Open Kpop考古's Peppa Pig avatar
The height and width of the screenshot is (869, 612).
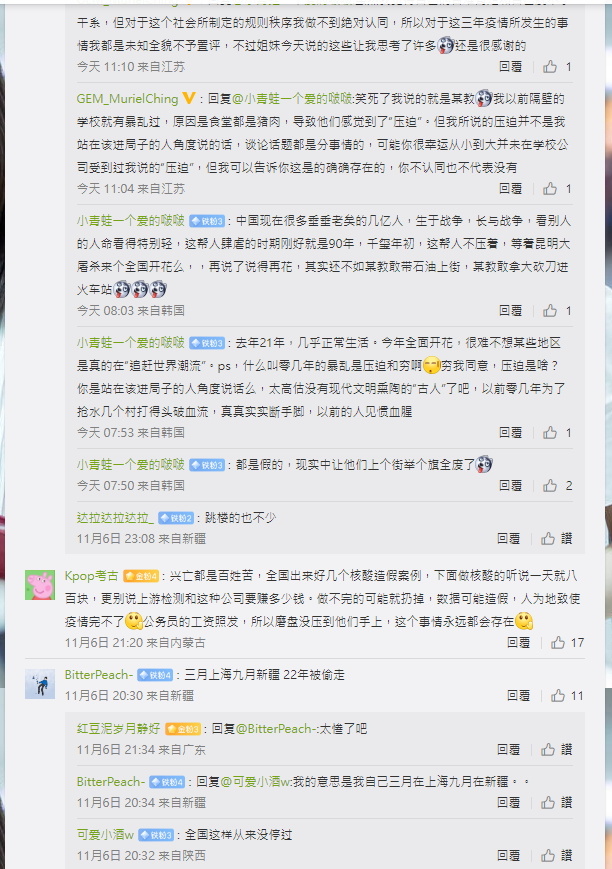pos(40,585)
